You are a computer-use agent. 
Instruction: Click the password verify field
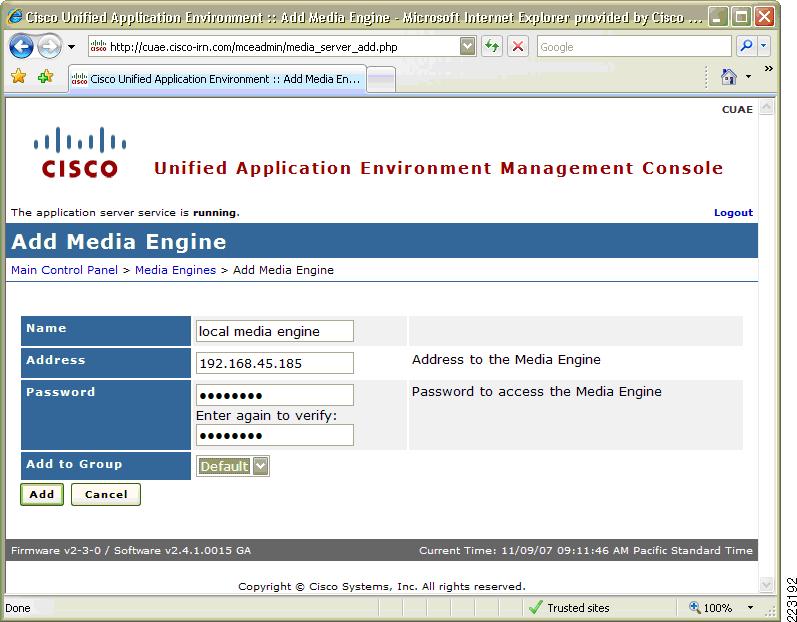[275, 436]
